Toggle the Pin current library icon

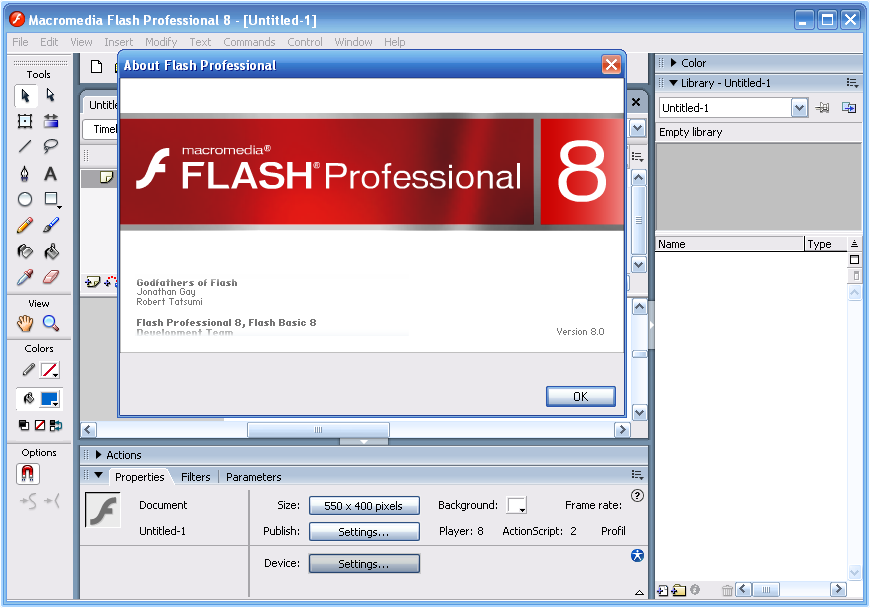click(x=823, y=108)
